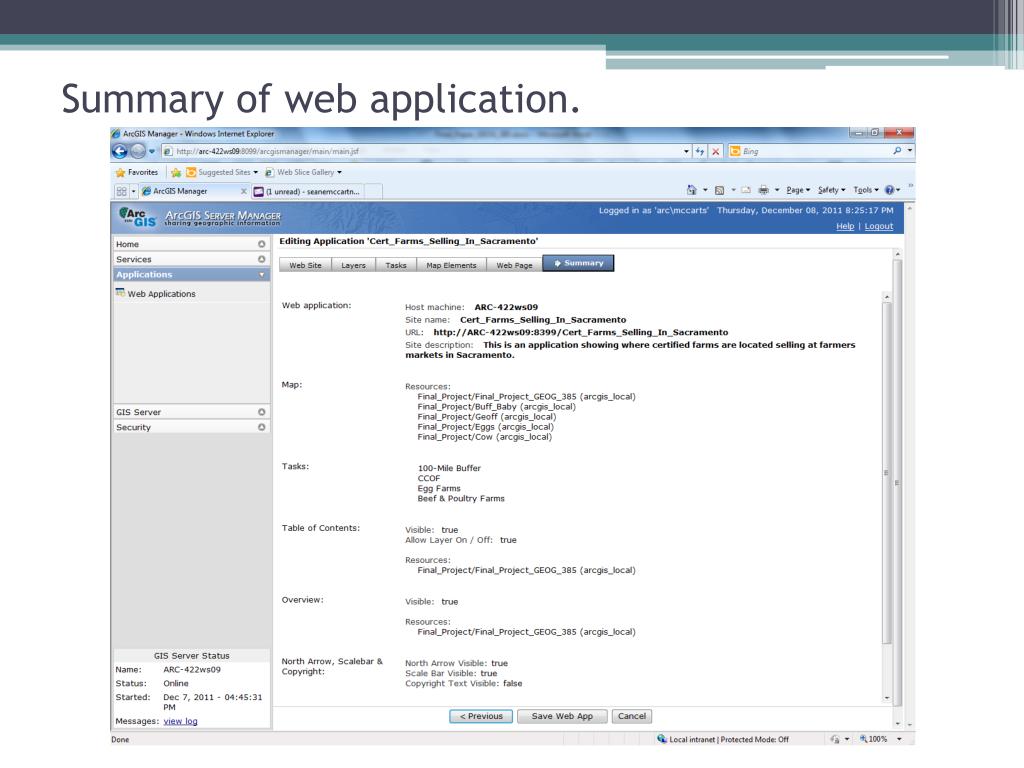Click the Local intranet zone icon

(662, 739)
